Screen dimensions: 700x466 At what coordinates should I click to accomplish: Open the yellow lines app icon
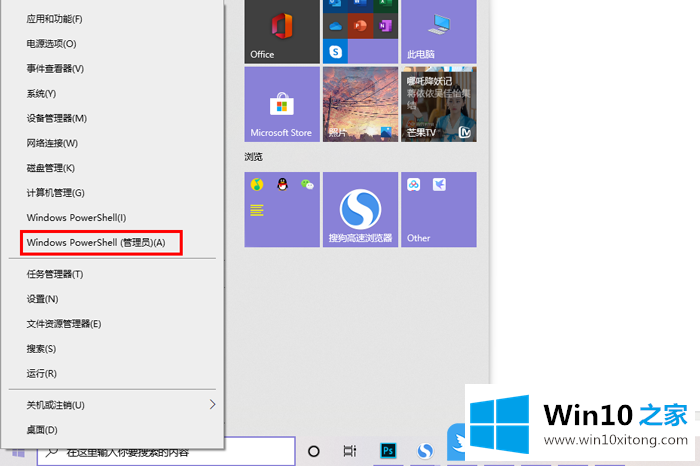tap(257, 210)
